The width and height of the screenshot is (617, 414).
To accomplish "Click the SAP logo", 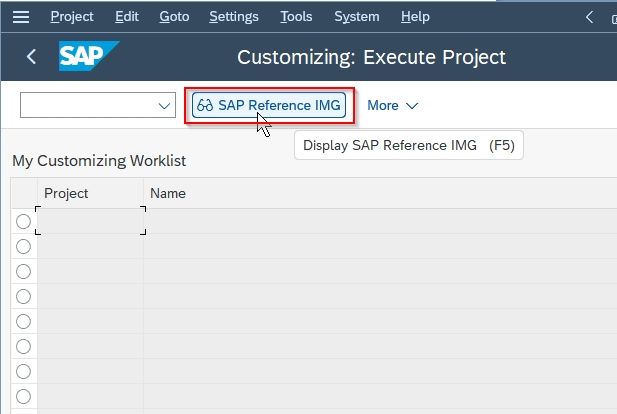I will coord(89,56).
